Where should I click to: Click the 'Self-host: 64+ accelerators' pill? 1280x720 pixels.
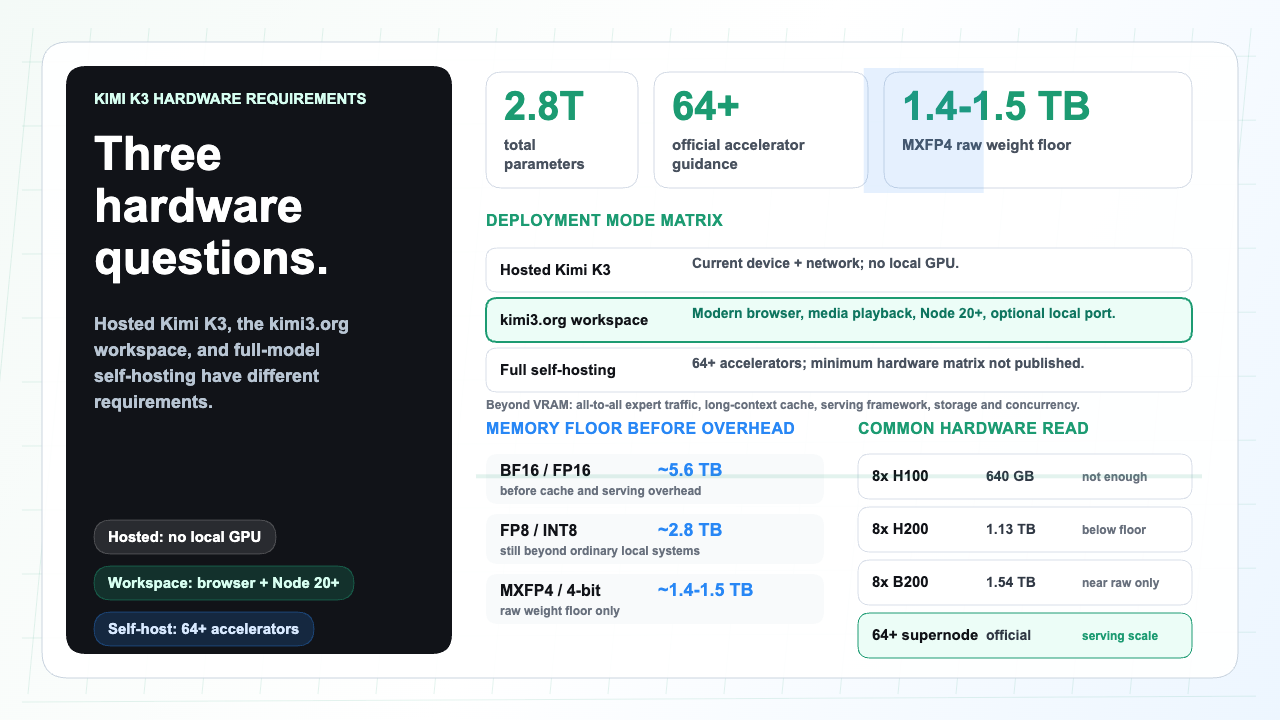(204, 629)
